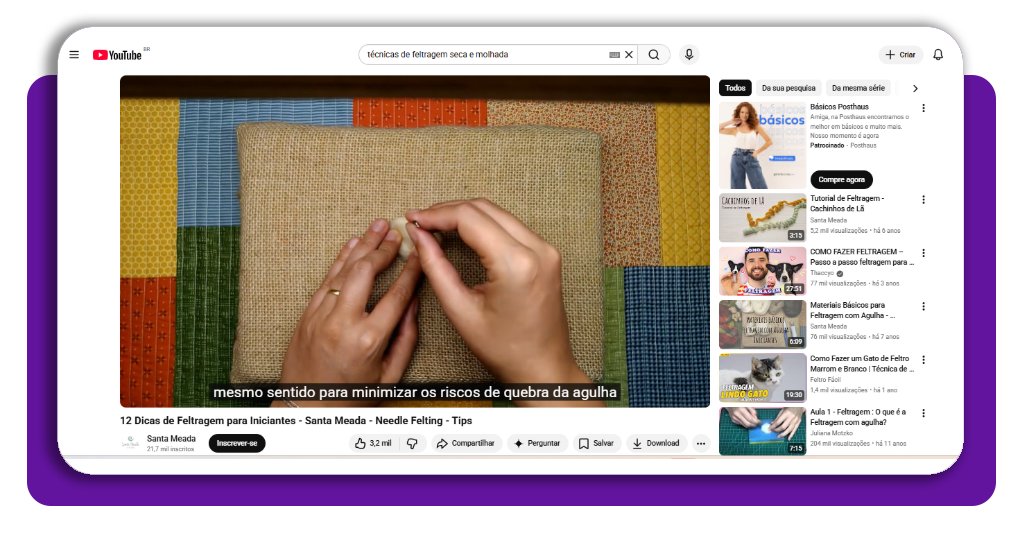The width and height of the screenshot is (1024, 536).
Task: Open Tutorial de Feltragem Cachinhos thumbnail
Action: point(762,217)
